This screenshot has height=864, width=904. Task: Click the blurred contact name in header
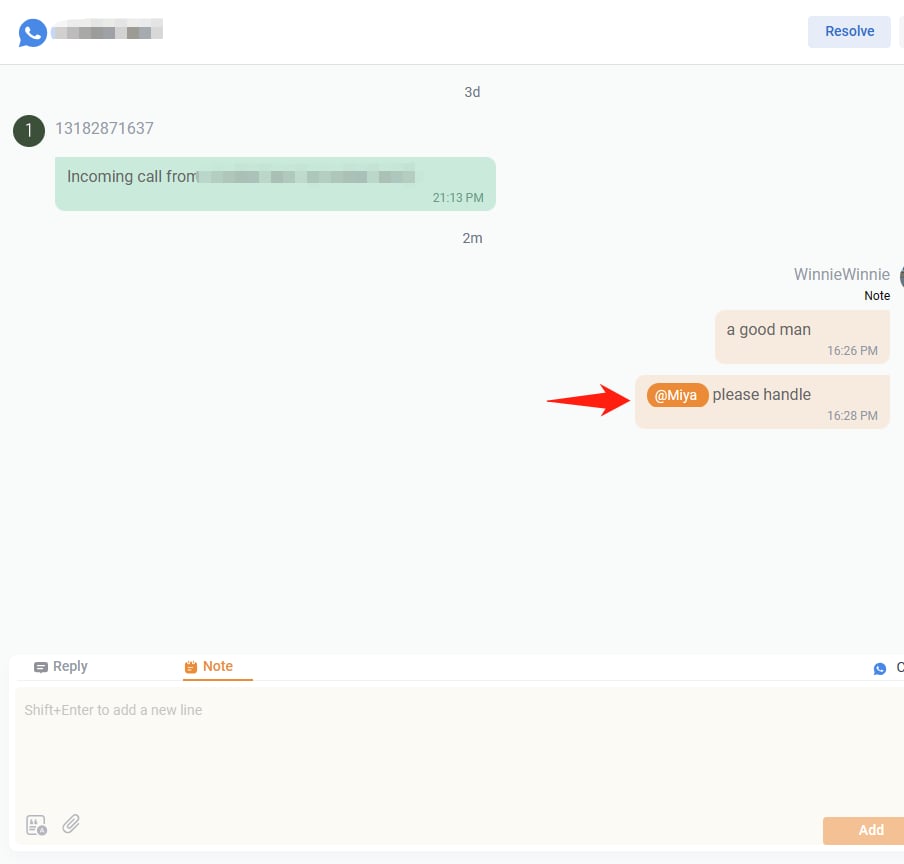point(107,32)
